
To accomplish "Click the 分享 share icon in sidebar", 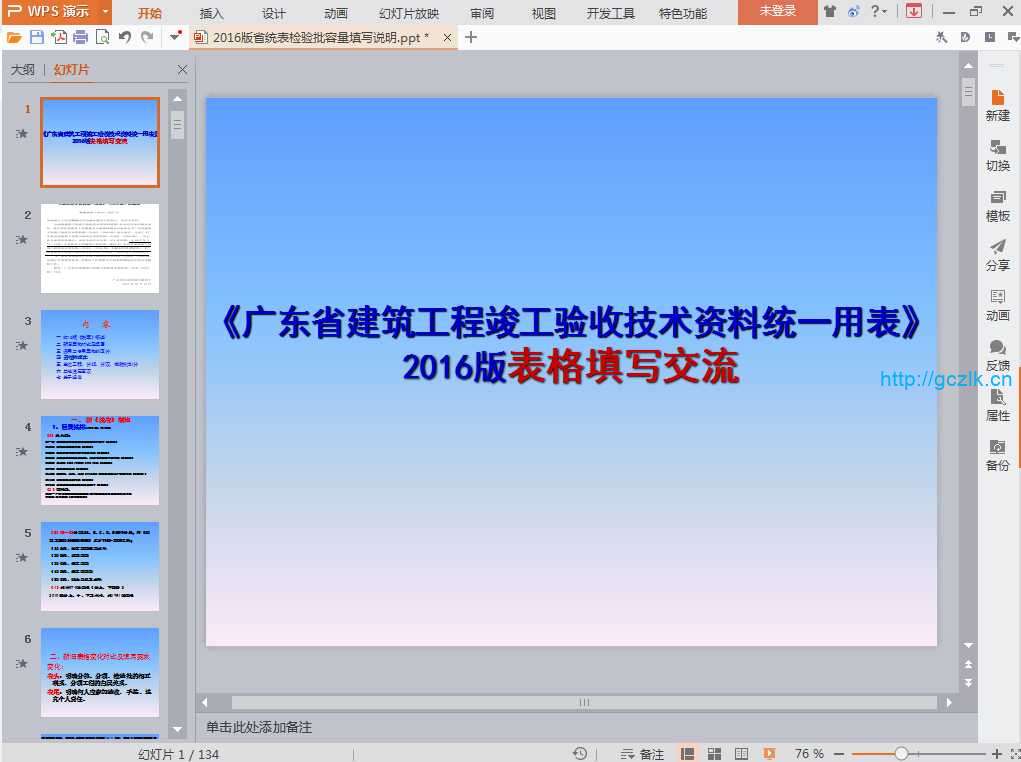I will tap(997, 255).
